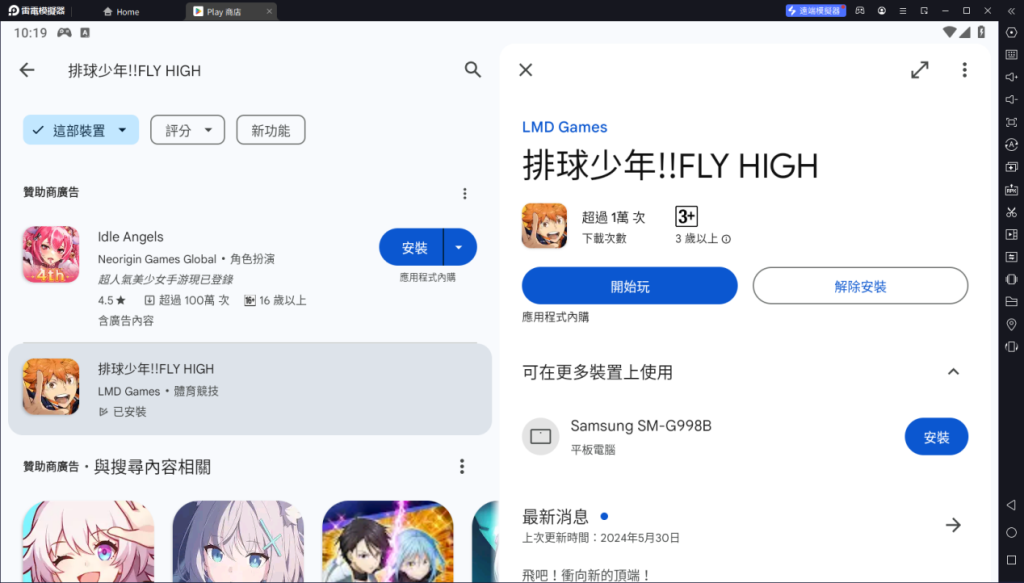
Task: Click the volume down speaker icon
Action: [1011, 100]
